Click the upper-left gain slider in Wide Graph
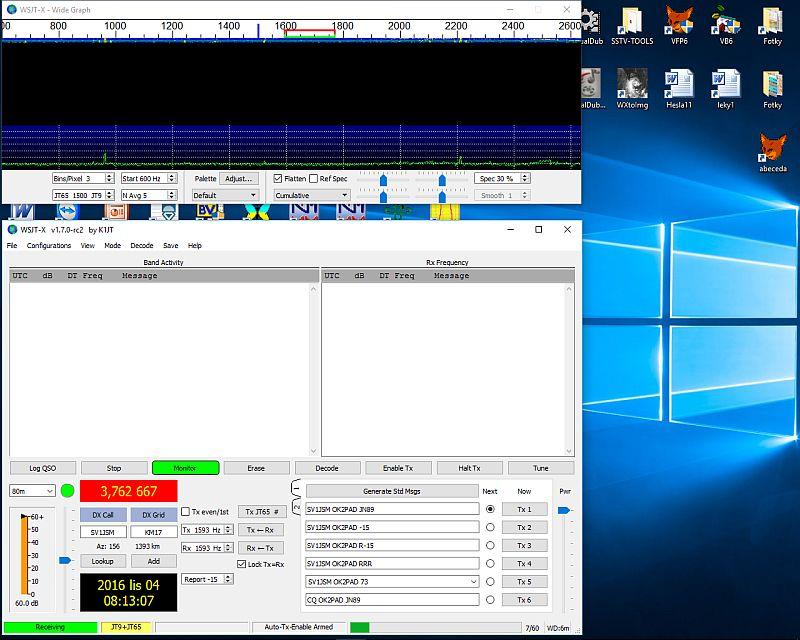Screen dimensions: 800x640 [x=384, y=181]
